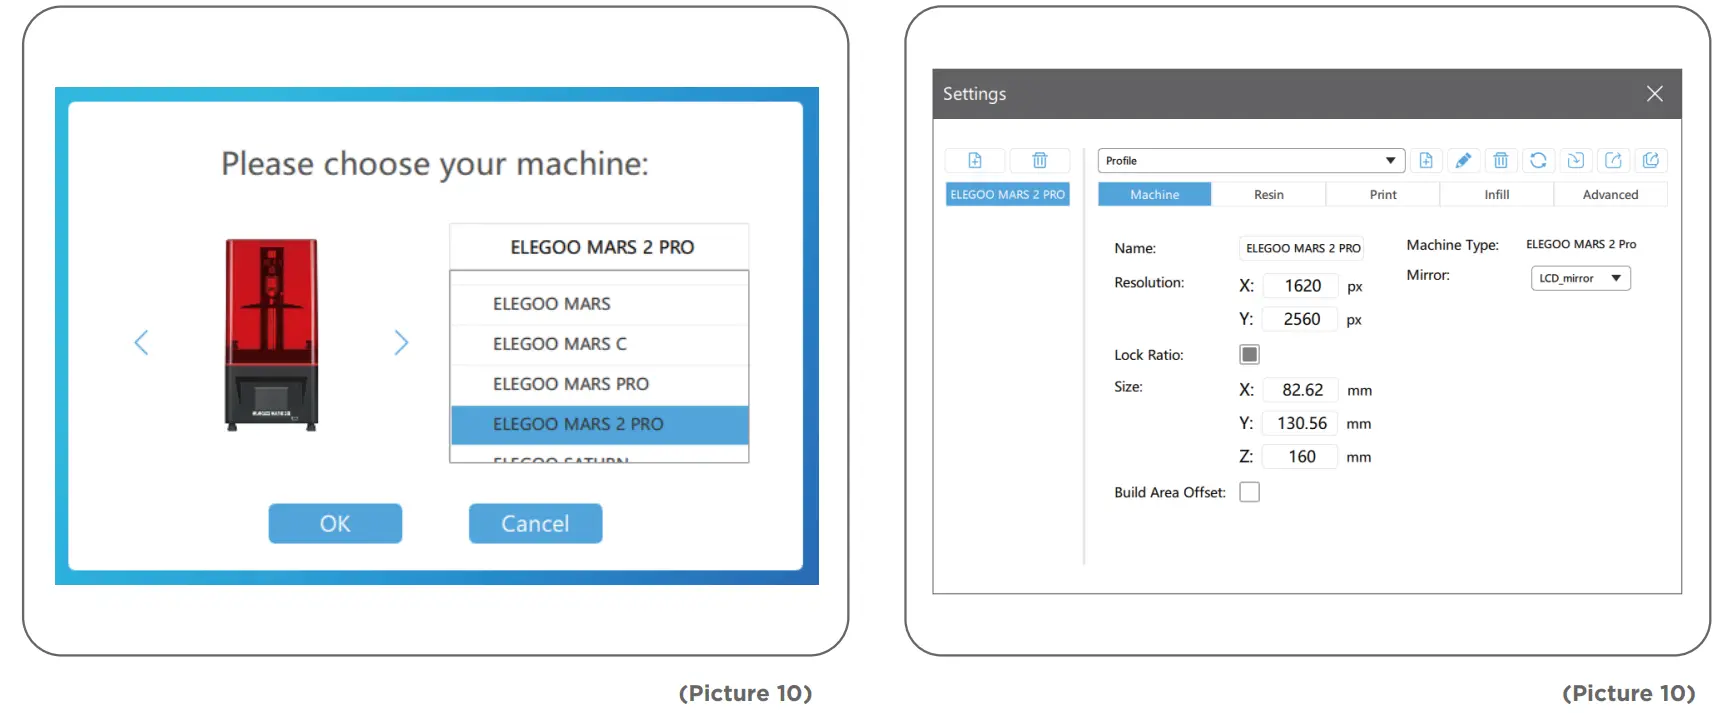Enable the Build Area Offset checkbox

coord(1249,492)
